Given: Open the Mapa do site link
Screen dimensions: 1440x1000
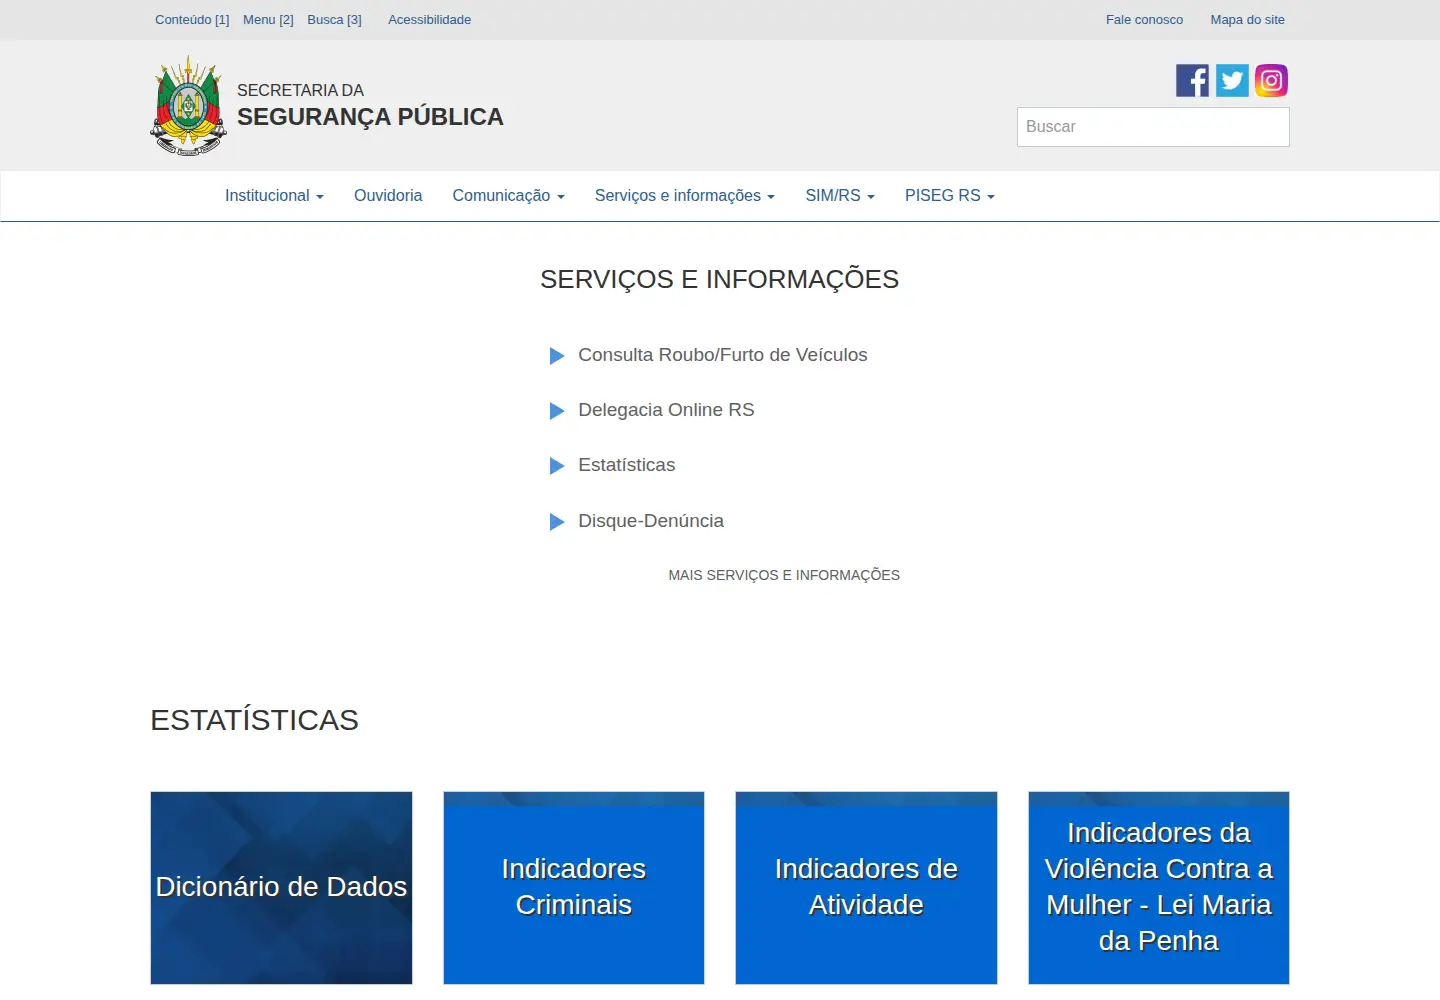Looking at the screenshot, I should tap(1247, 20).
